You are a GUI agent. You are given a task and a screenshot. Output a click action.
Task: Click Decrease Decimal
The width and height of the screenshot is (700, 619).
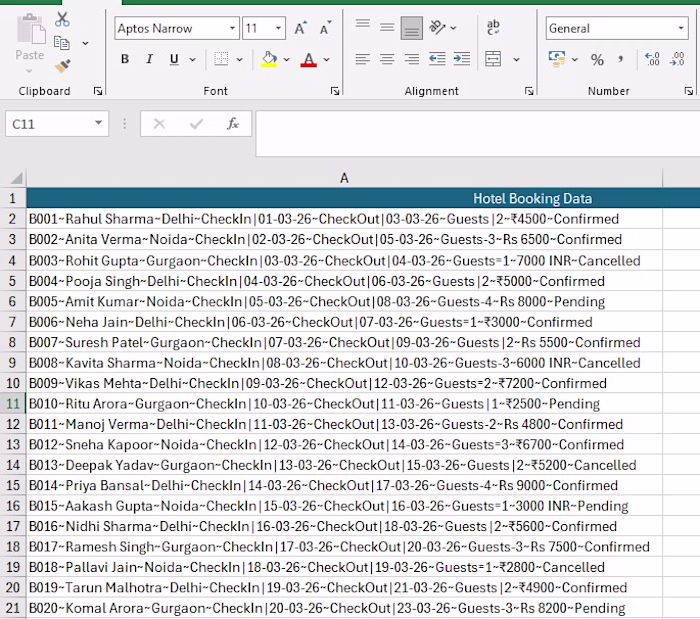[677, 59]
